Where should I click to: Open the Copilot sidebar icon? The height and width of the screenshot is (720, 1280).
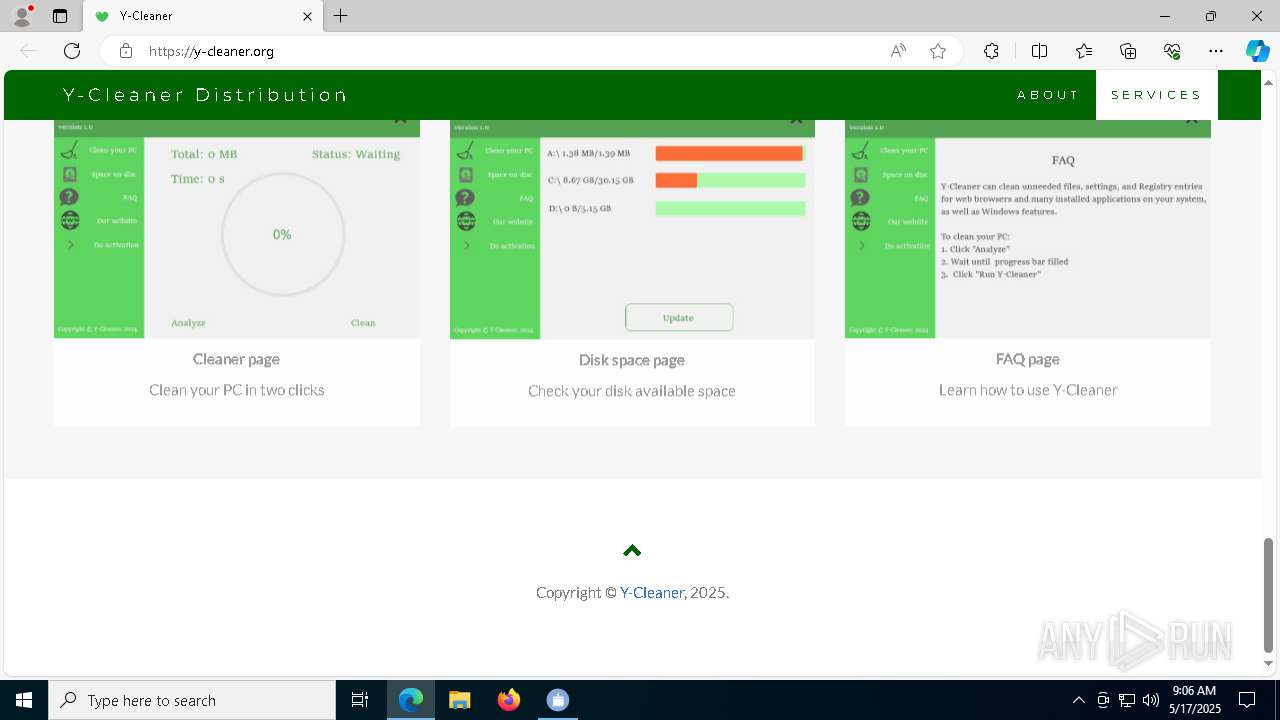pos(1257,51)
